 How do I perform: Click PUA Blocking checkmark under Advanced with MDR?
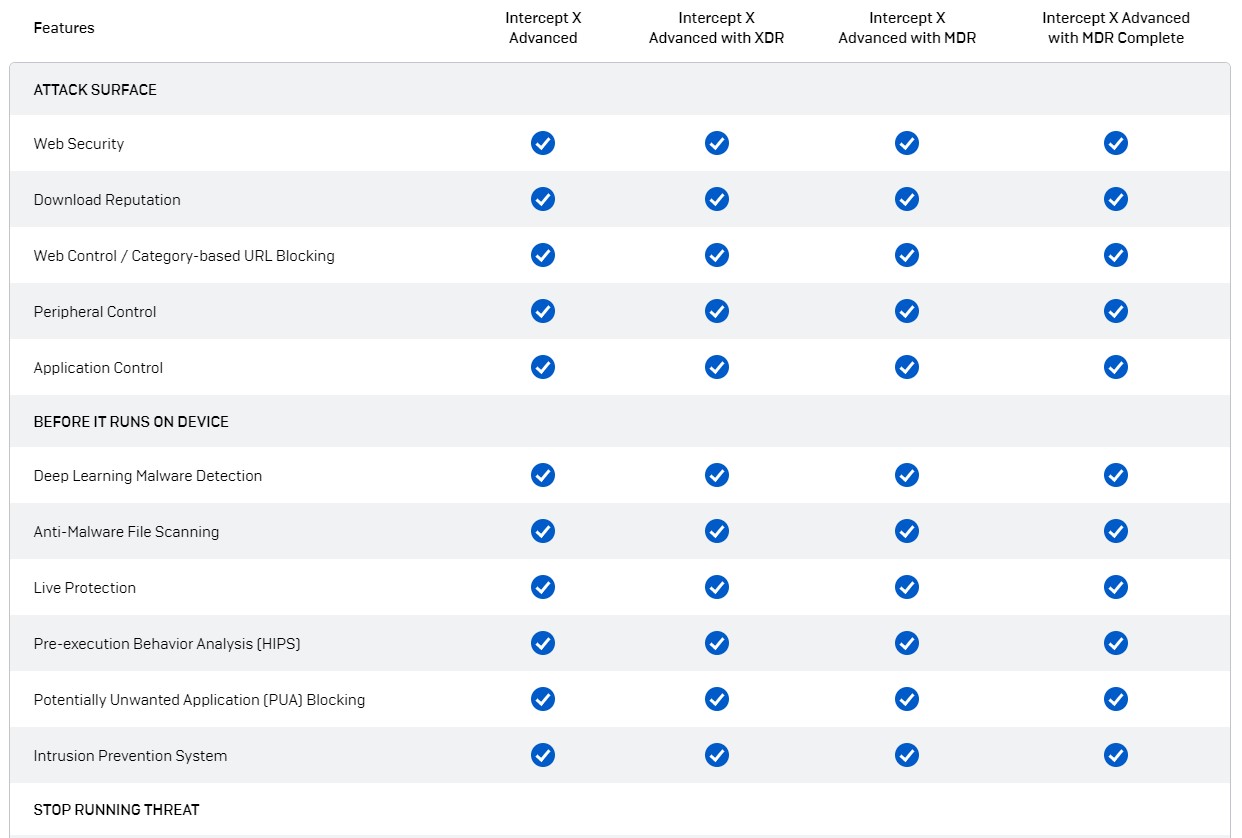(x=907, y=699)
